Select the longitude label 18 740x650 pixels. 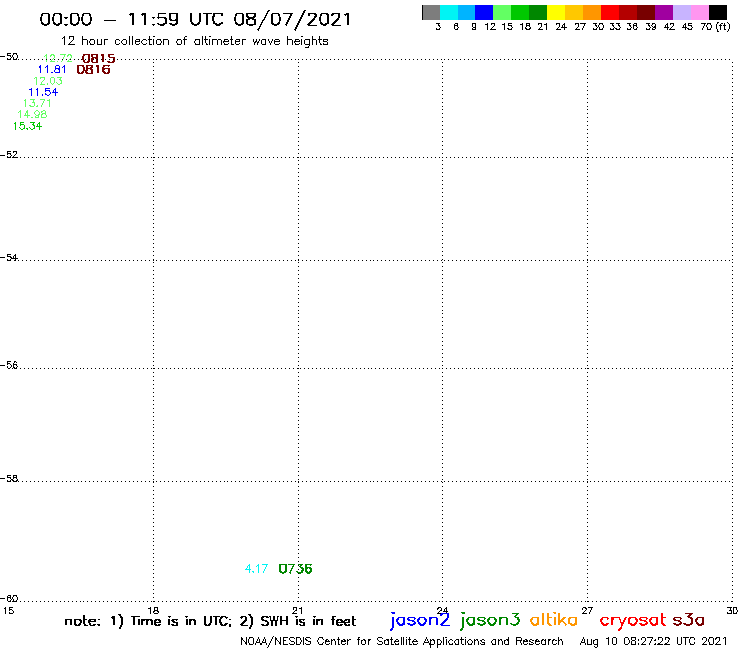point(153,610)
